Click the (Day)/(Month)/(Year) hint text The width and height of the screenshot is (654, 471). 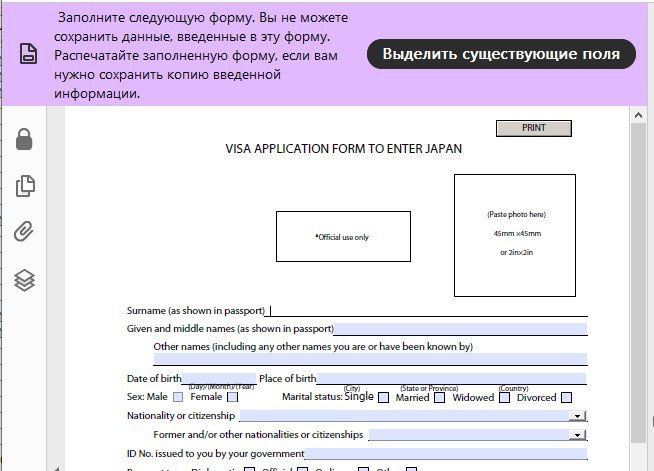pos(221,387)
